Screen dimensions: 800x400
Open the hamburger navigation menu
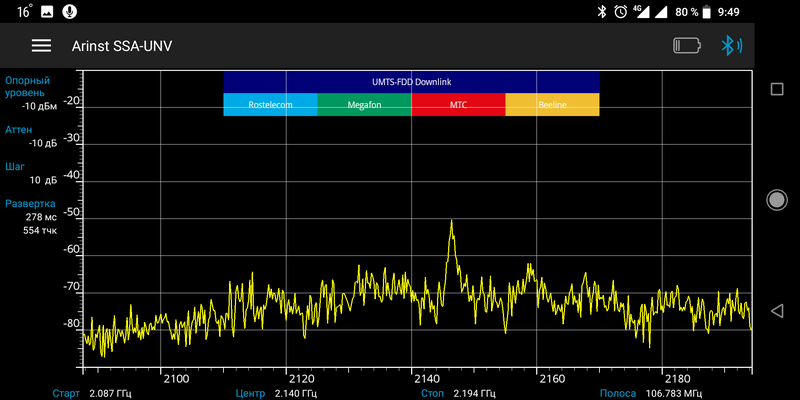(41, 46)
